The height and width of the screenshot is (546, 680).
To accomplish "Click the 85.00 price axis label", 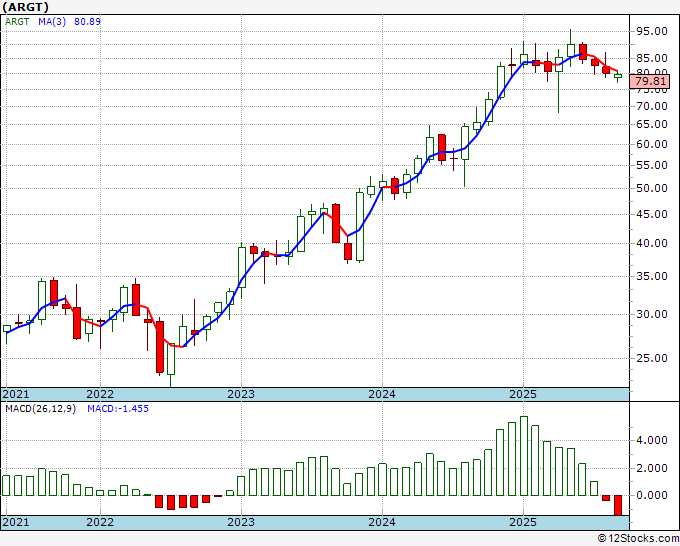I will 651,58.
